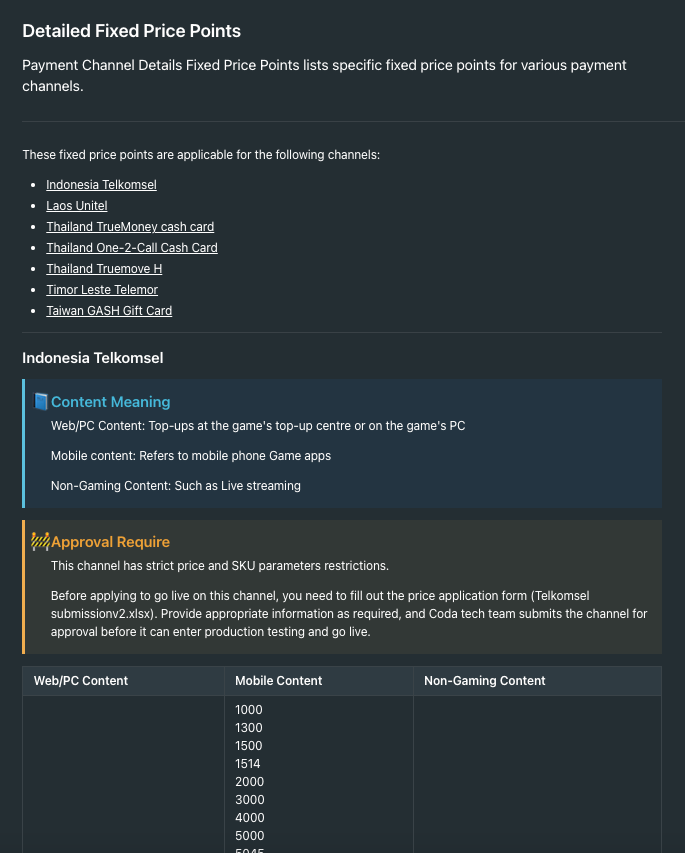Select the Content Meaning callout title
Image resolution: width=685 pixels, height=853 pixels.
point(110,402)
